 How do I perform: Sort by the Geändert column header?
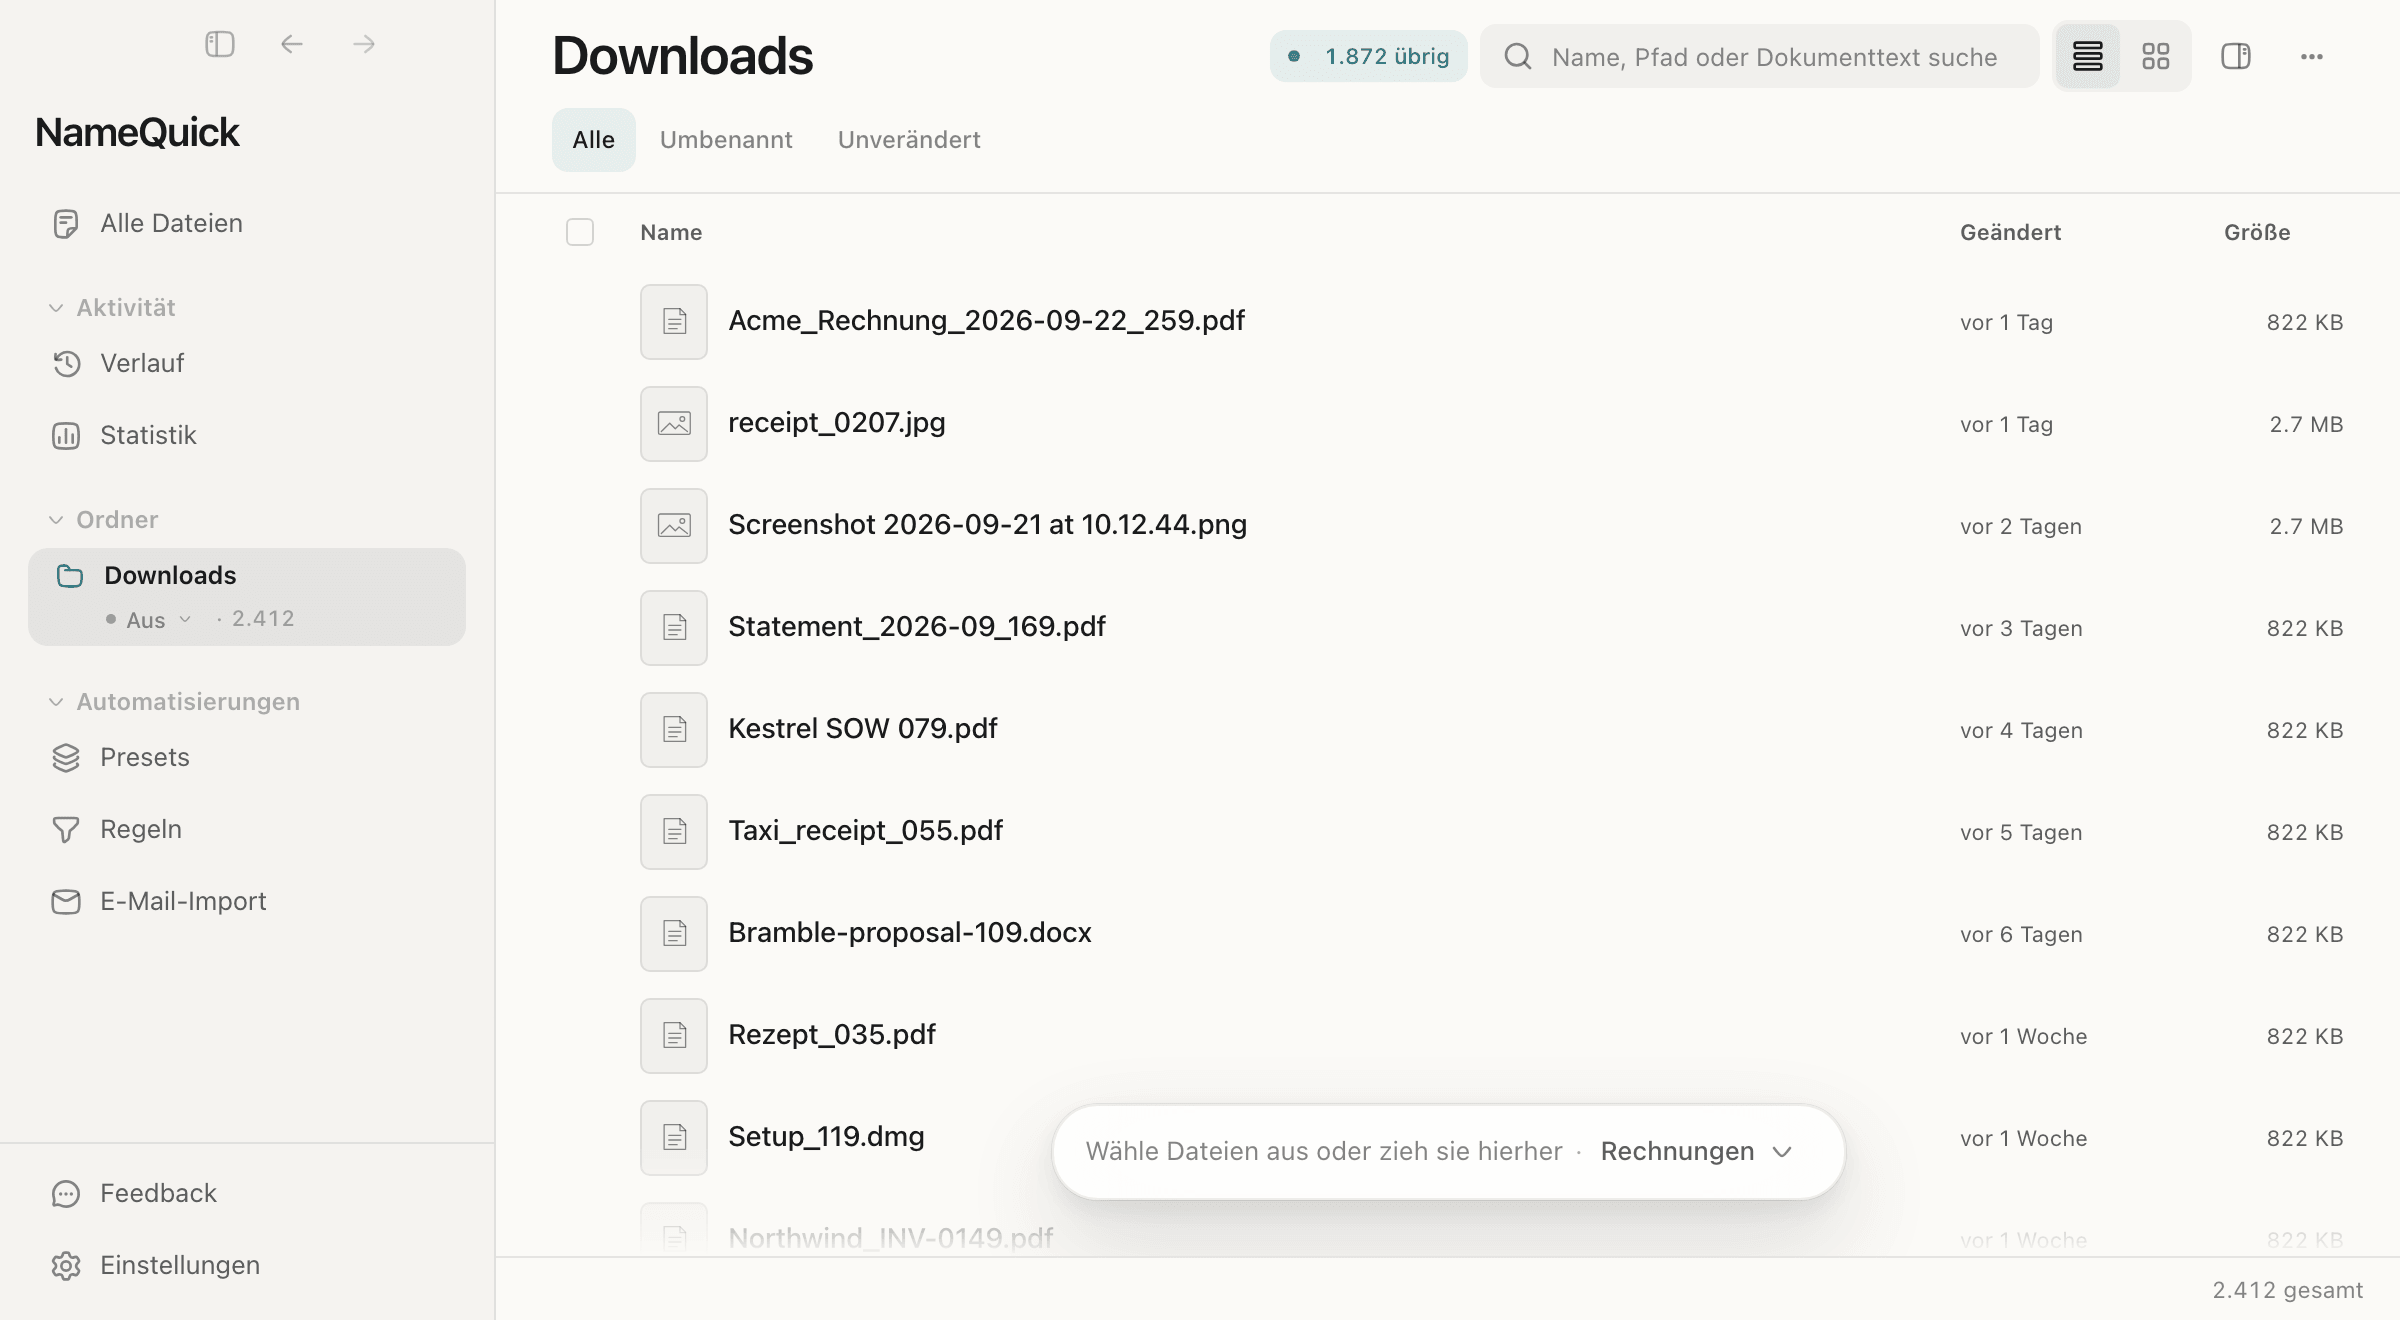(2010, 232)
